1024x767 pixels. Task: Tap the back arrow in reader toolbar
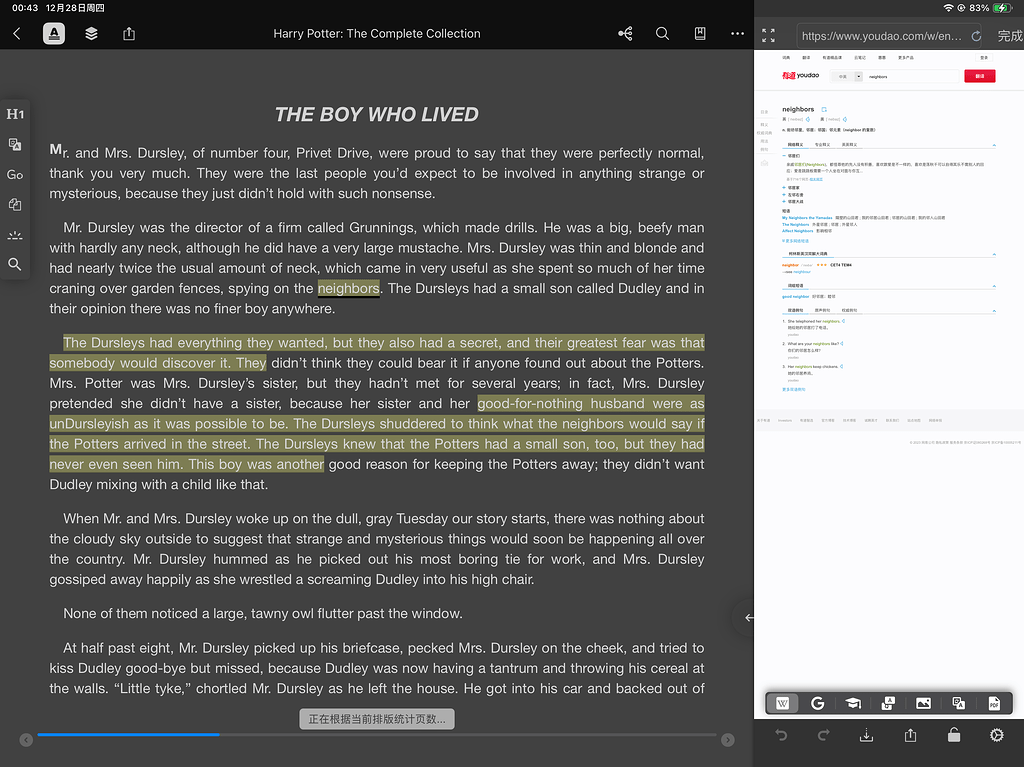17,34
